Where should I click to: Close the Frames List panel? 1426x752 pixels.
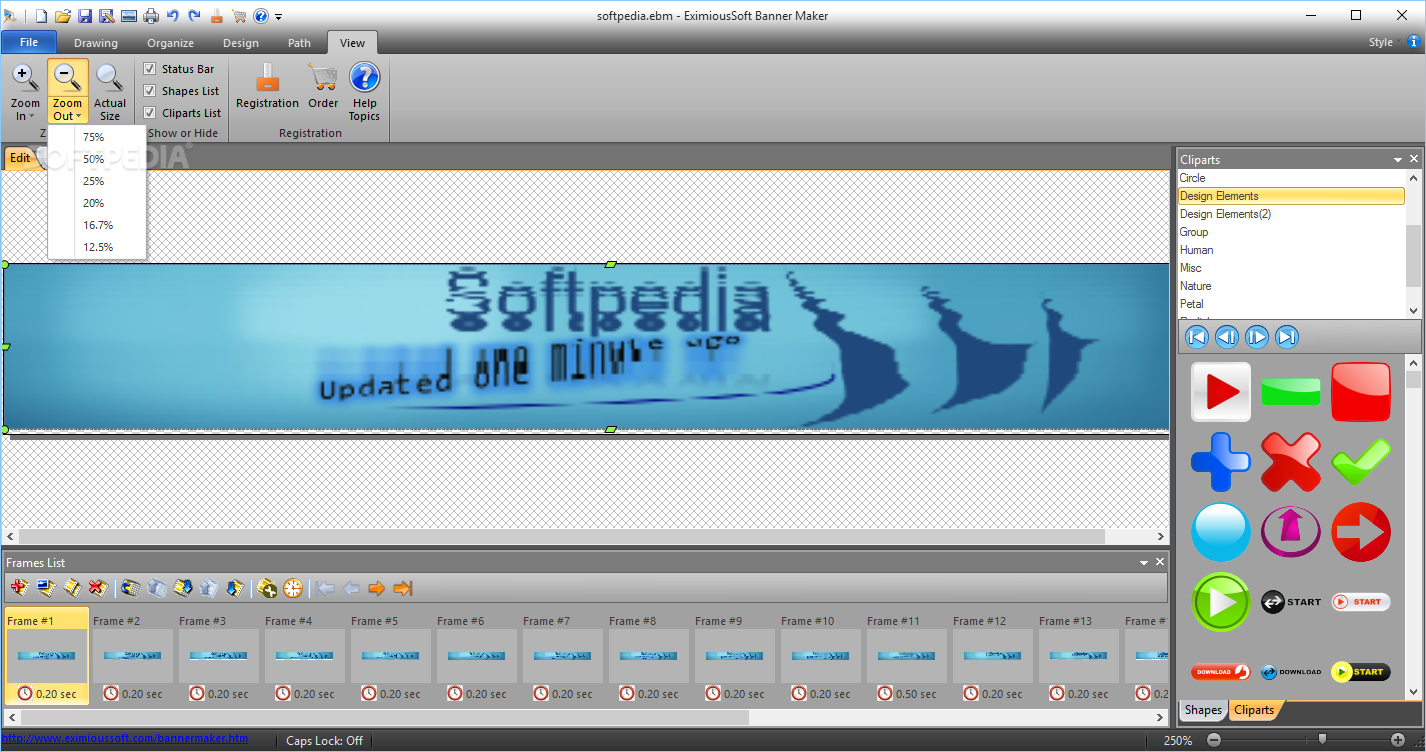coord(1160,563)
